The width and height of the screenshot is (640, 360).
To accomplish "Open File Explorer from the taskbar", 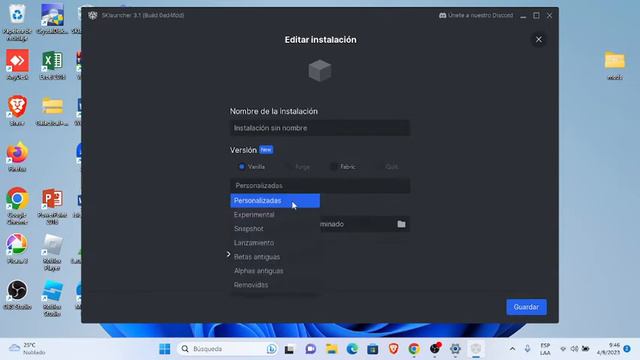I will [331, 349].
